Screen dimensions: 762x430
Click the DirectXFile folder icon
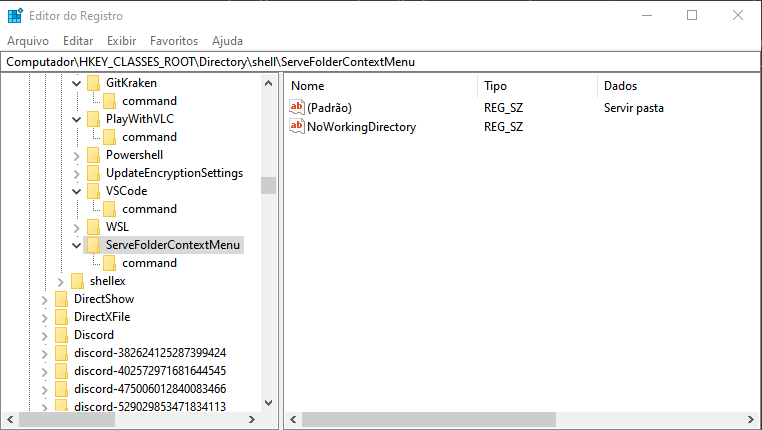(x=61, y=317)
